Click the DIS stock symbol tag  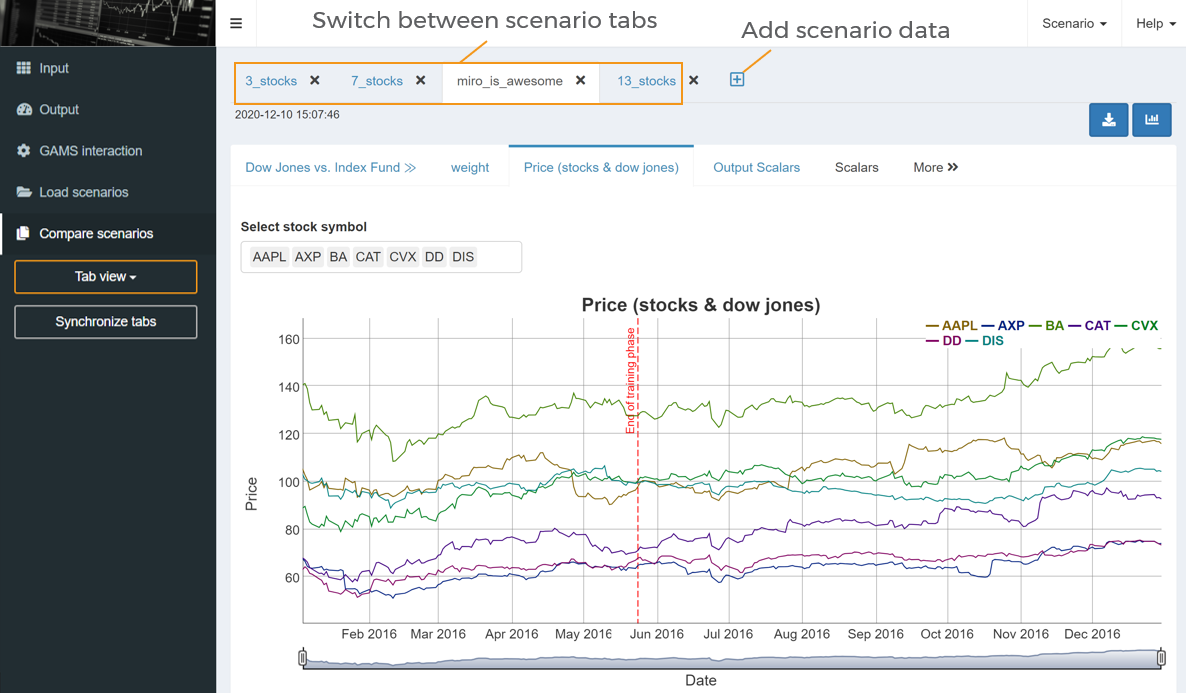click(x=463, y=257)
